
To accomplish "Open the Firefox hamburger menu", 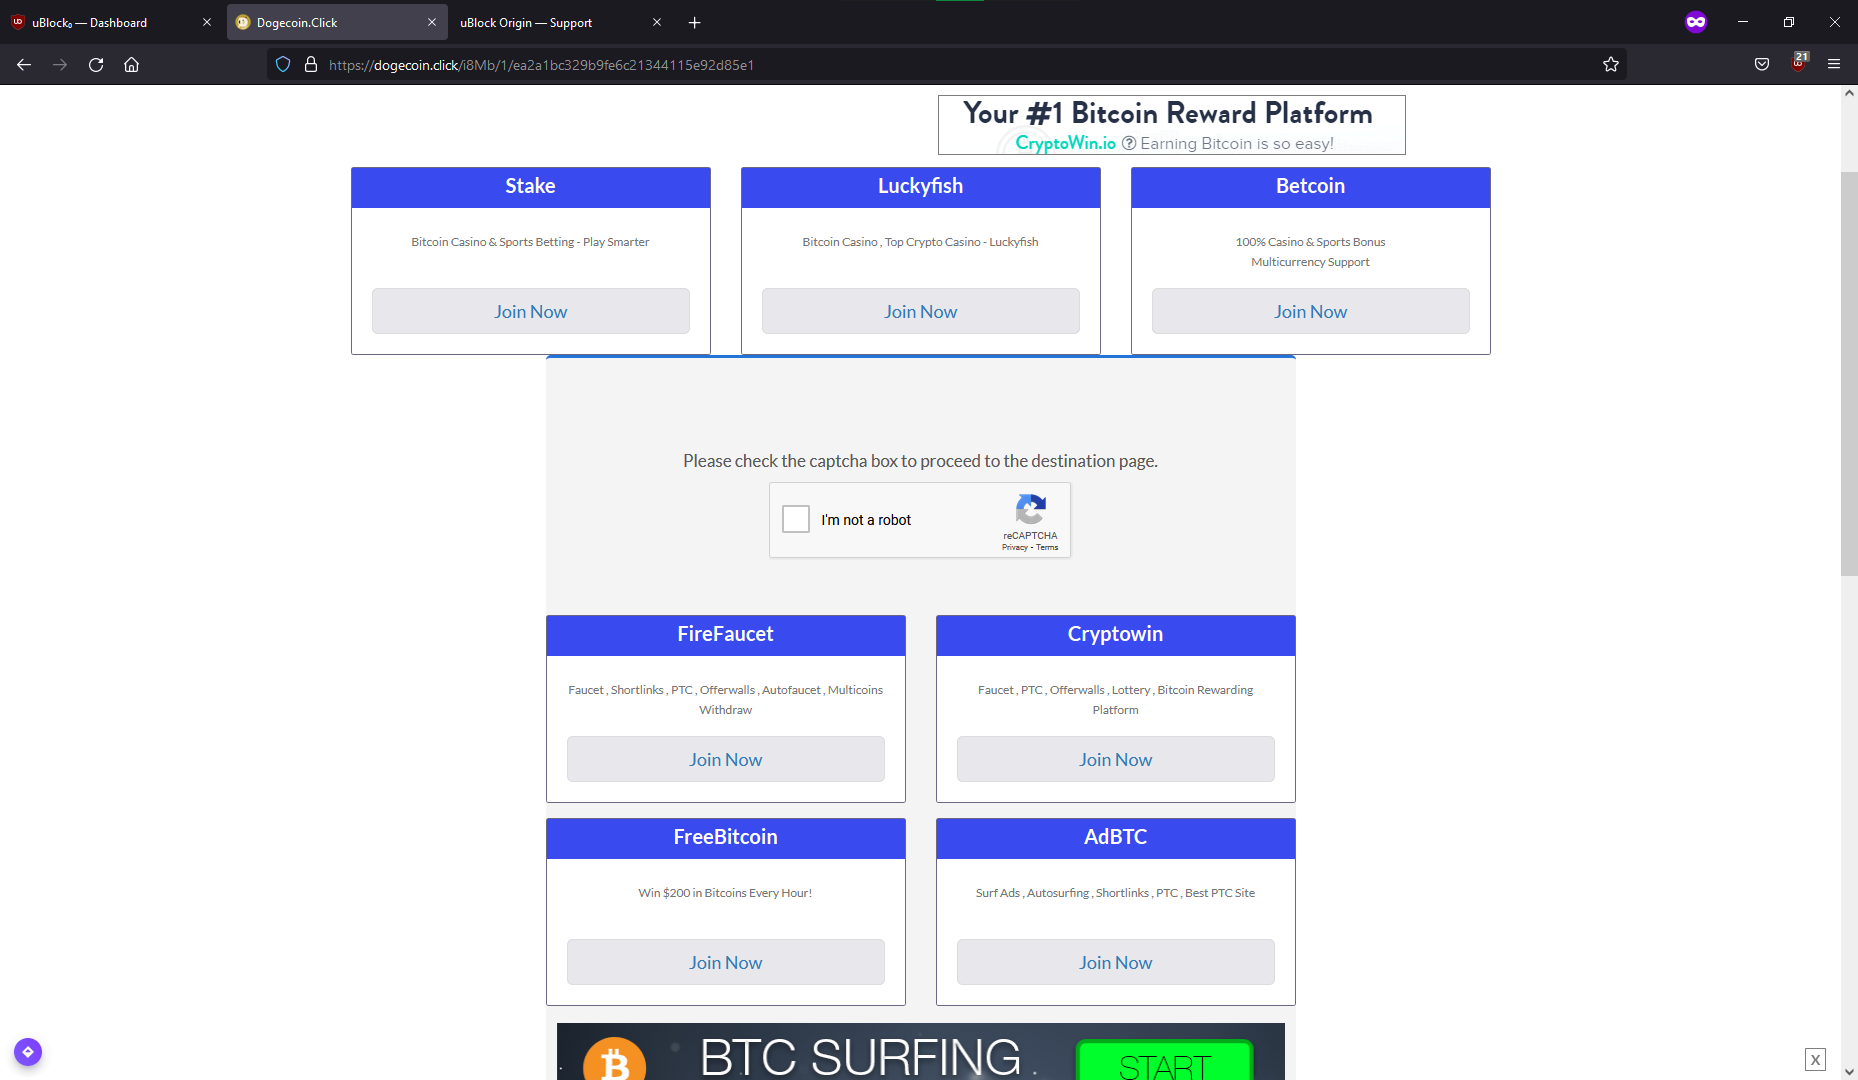I will pos(1835,64).
